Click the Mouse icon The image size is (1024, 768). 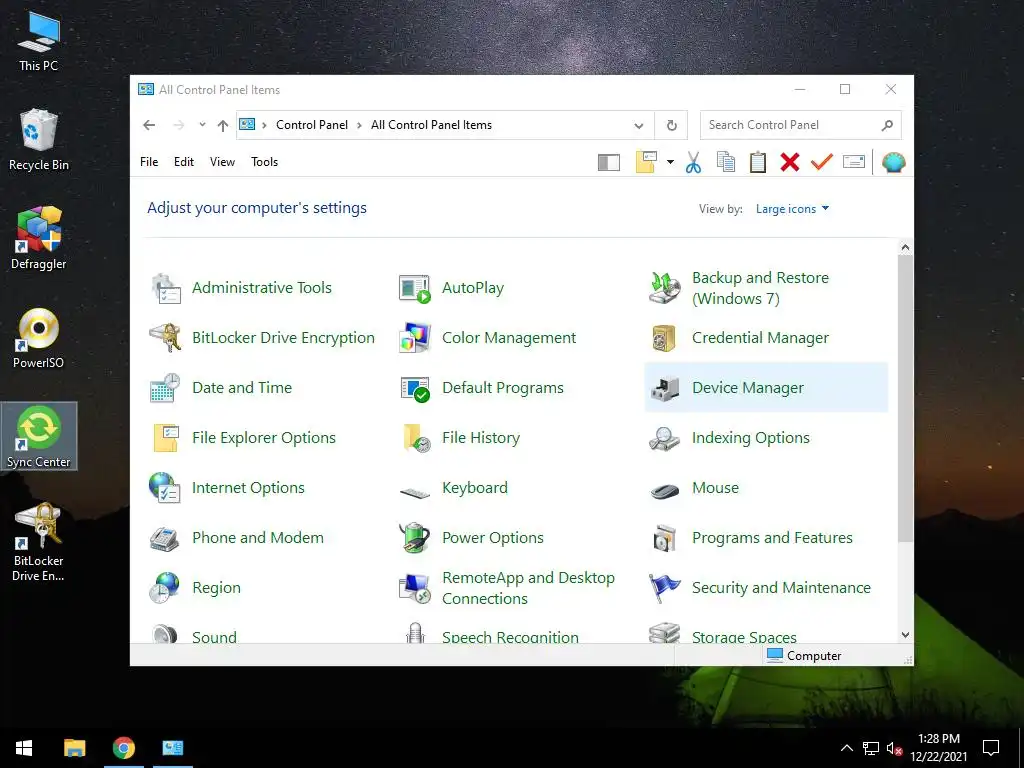pyautogui.click(x=665, y=490)
